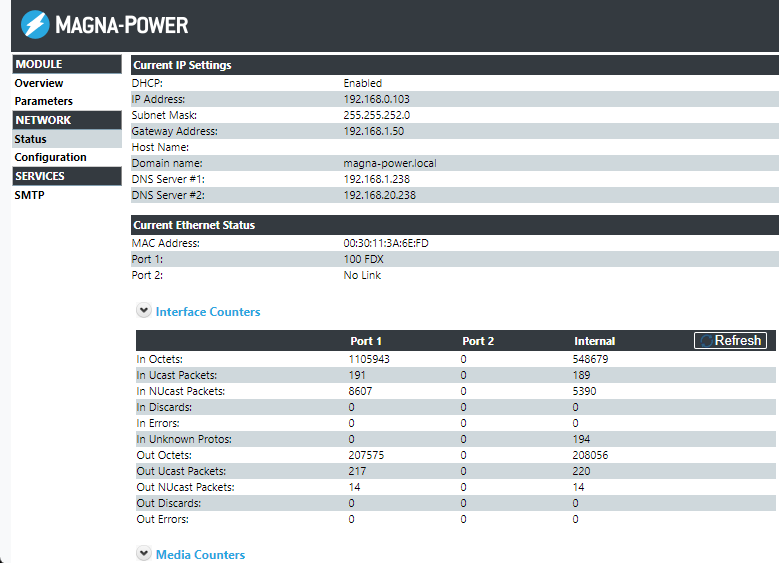Click the In Octets row label

pos(159,359)
